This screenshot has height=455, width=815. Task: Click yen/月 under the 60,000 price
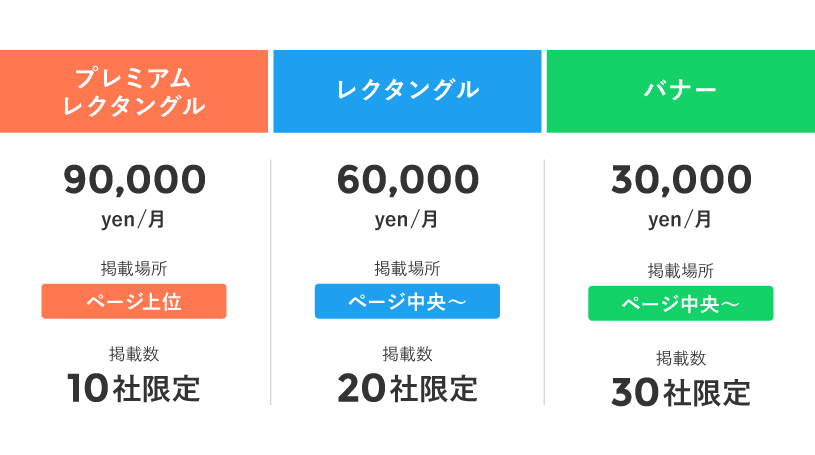(407, 219)
